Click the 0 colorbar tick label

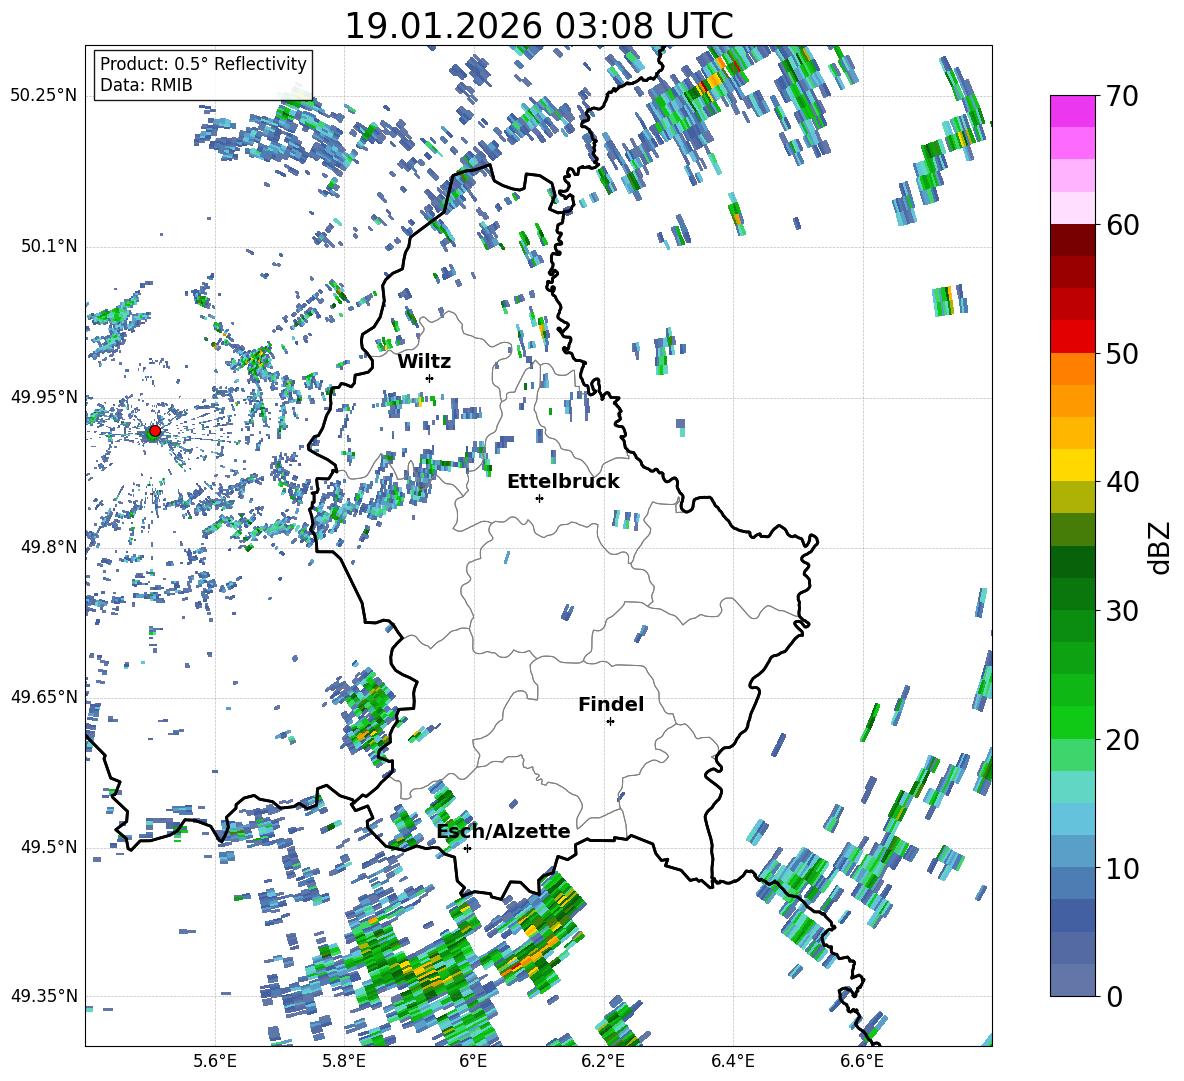(1113, 996)
